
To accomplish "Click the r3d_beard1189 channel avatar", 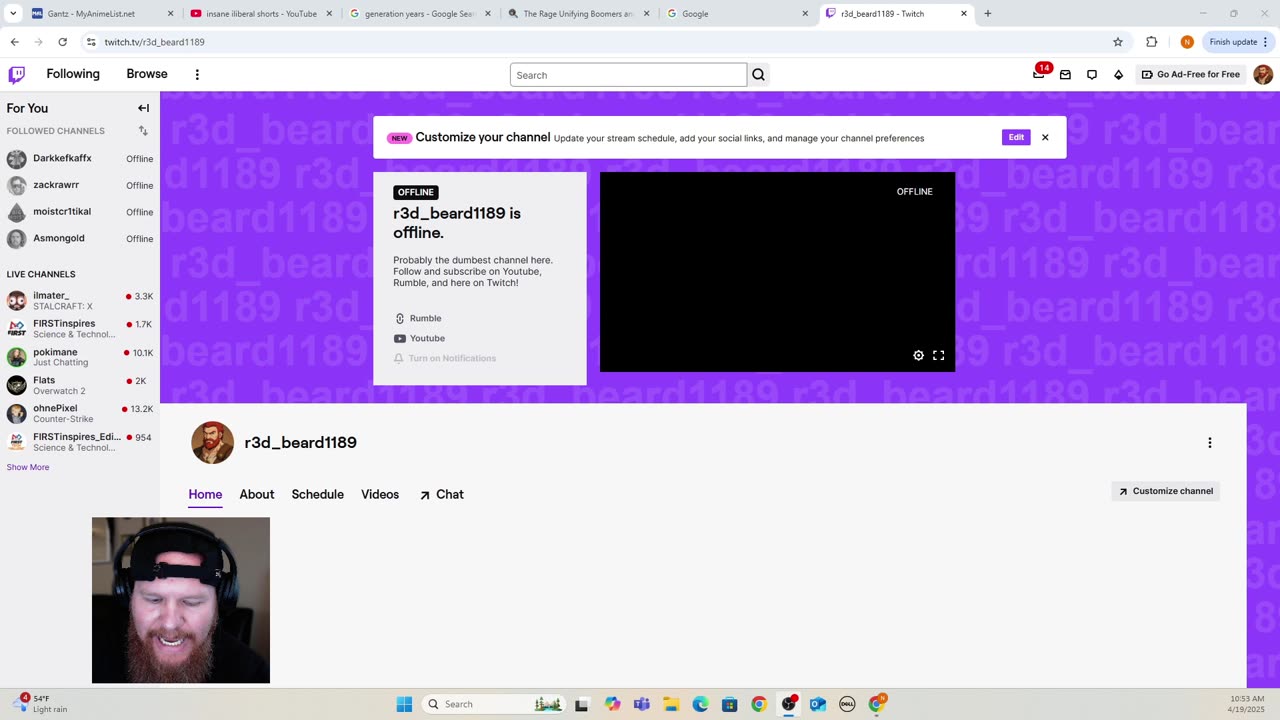I will pos(212,443).
